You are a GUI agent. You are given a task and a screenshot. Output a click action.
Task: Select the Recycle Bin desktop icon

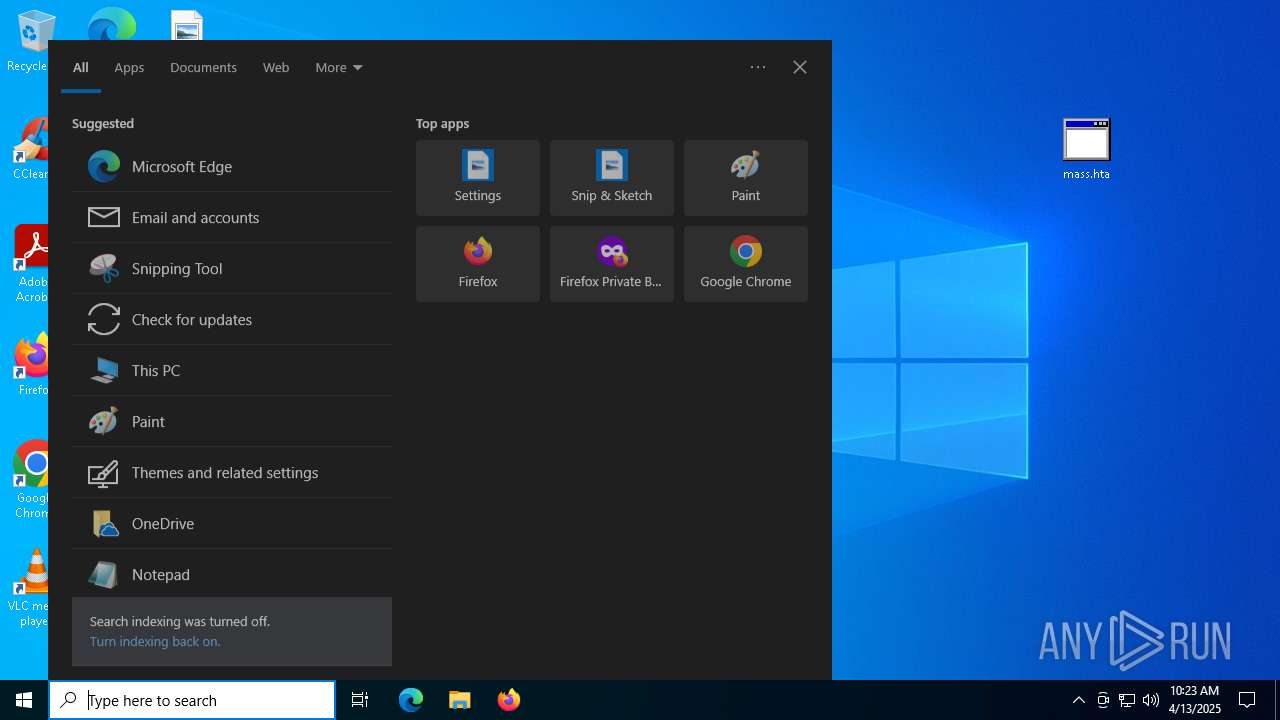tap(28, 42)
